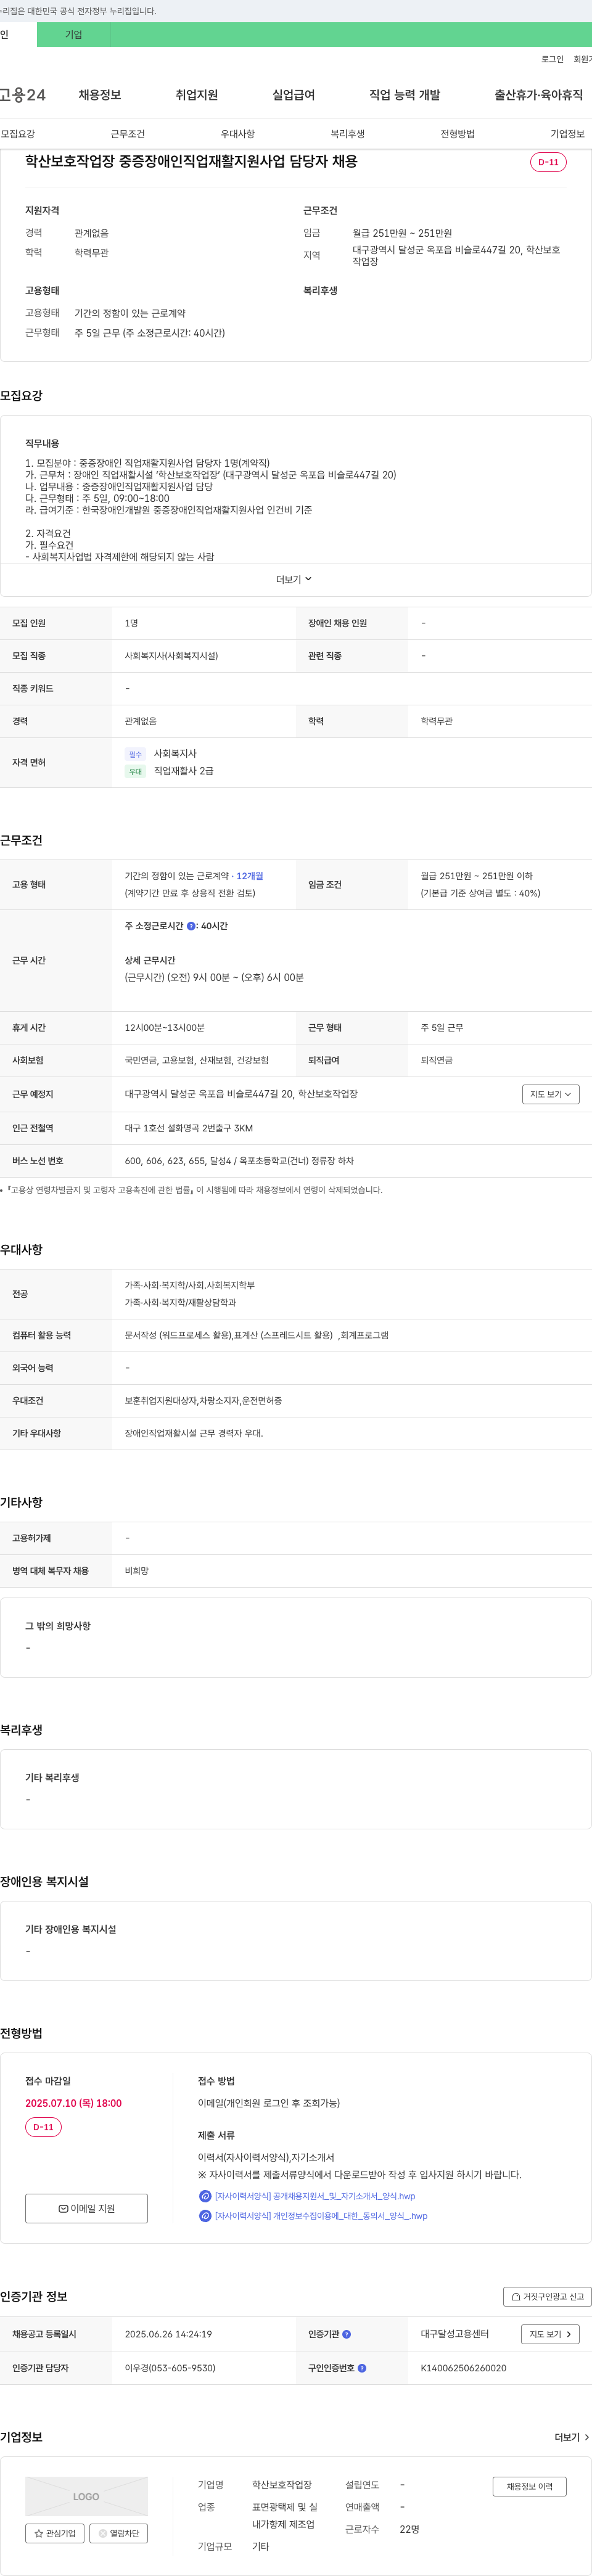Switch to the 기업 tab
Viewport: 592px width, 2576px height.
click(x=74, y=34)
